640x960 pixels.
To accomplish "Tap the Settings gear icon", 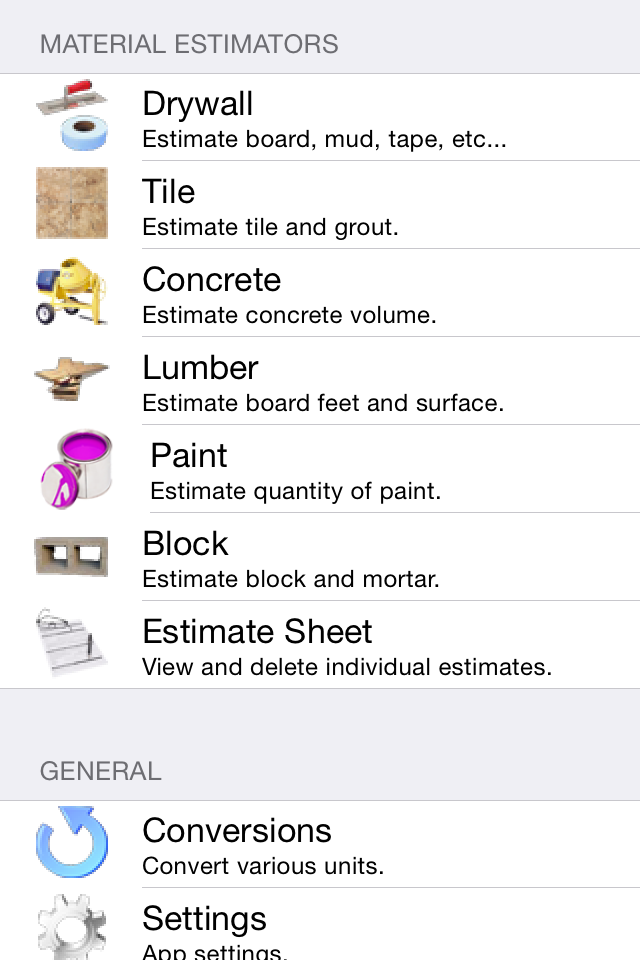I will pyautogui.click(x=72, y=927).
